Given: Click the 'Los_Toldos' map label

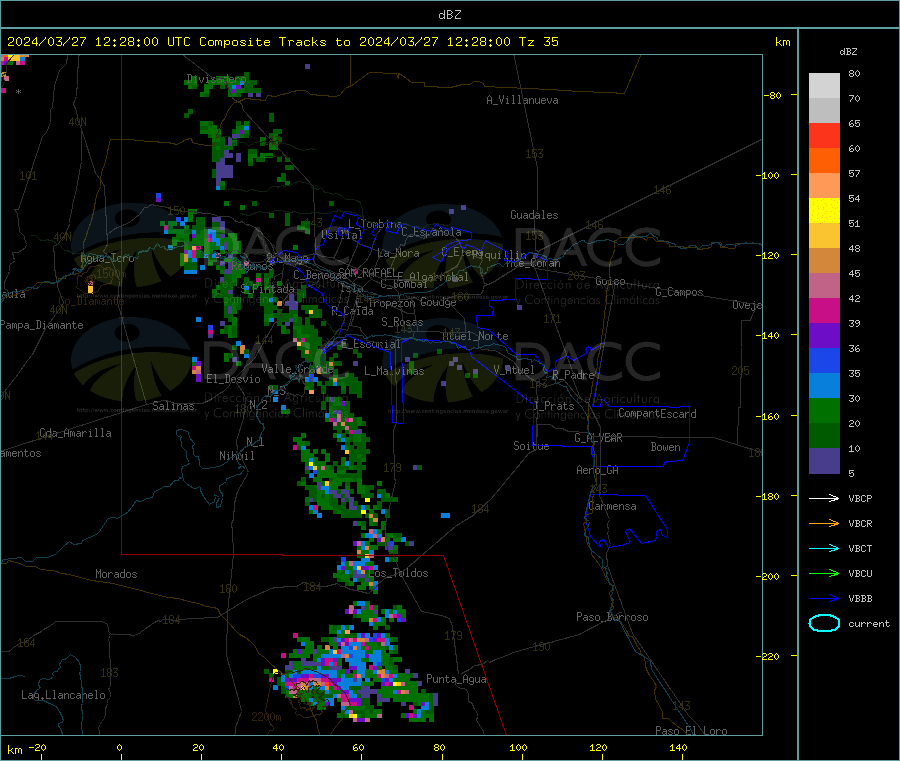Looking at the screenshot, I should click(x=398, y=573).
